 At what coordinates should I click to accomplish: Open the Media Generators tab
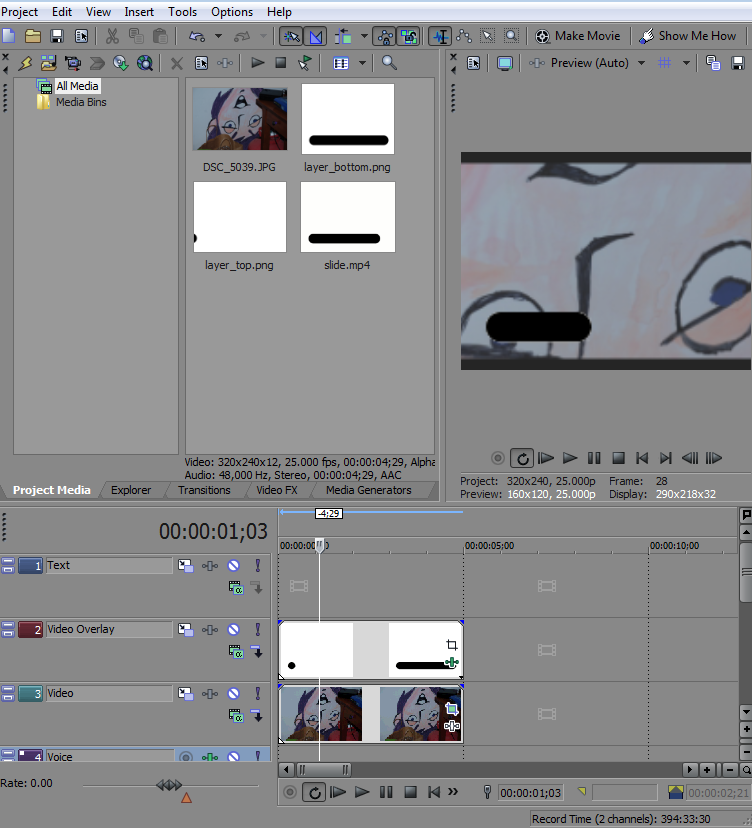(369, 490)
